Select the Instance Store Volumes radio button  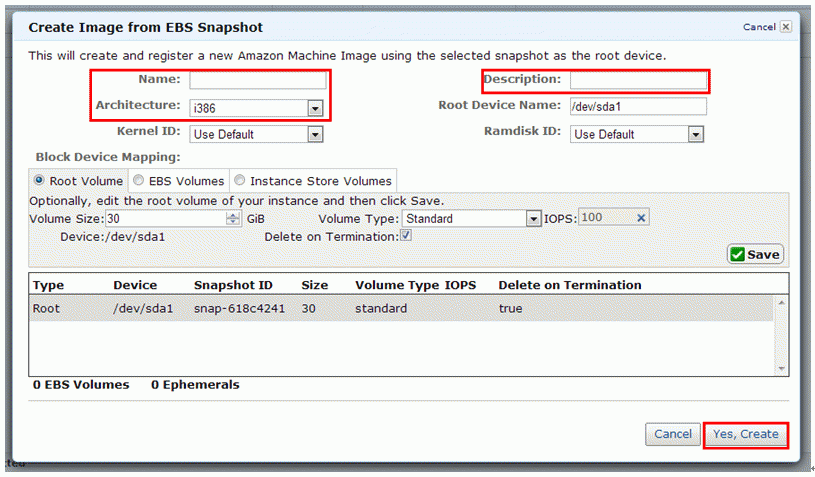pyautogui.click(x=239, y=180)
